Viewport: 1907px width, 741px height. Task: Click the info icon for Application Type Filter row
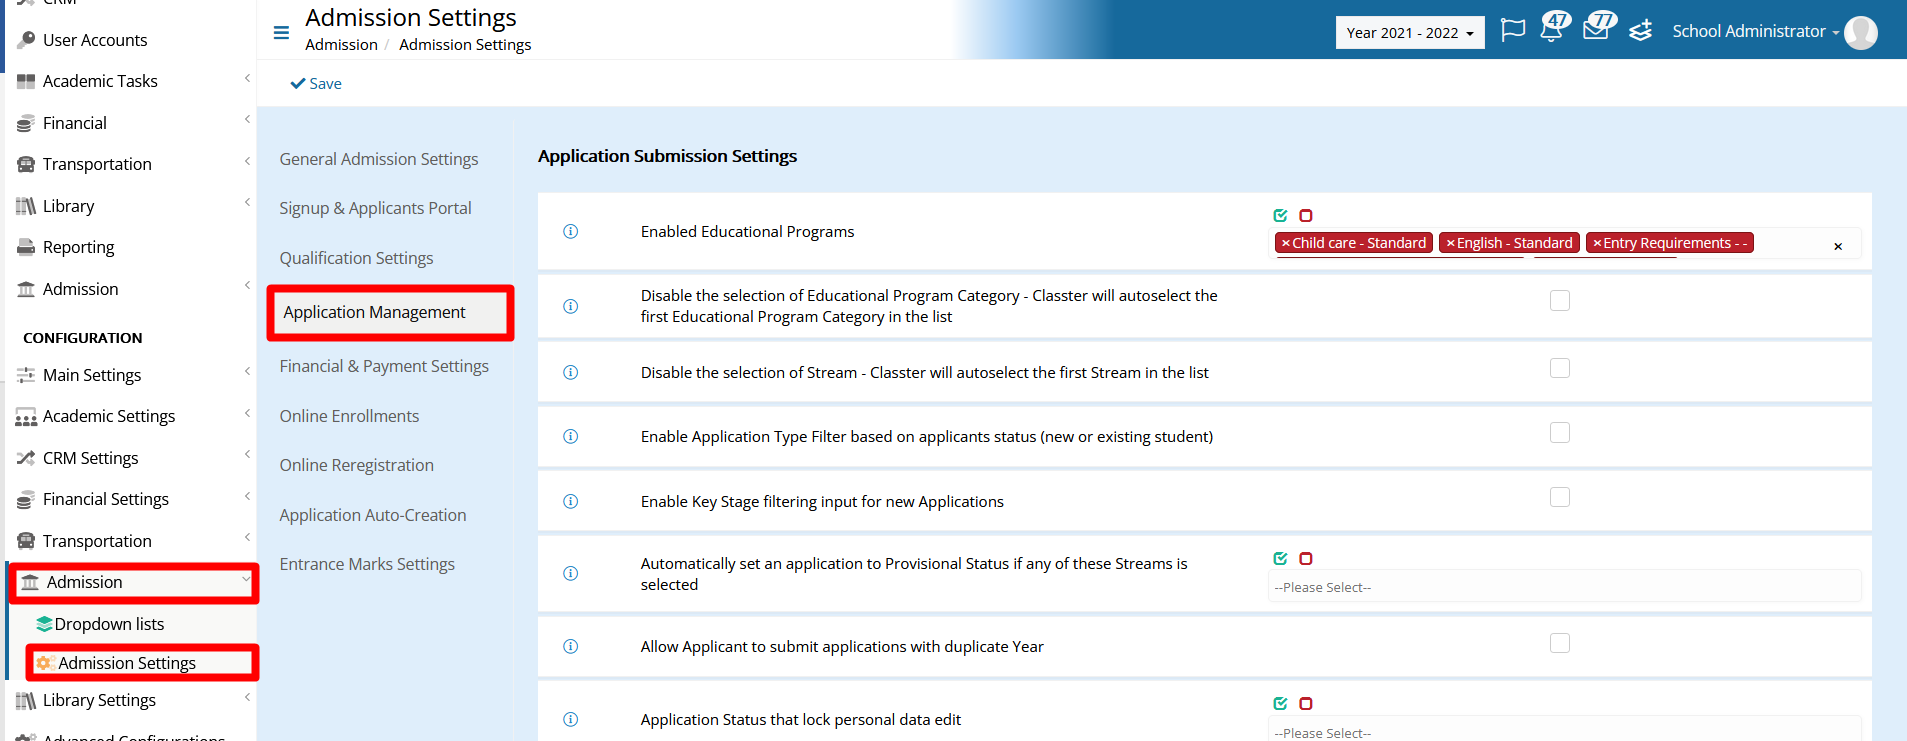(x=570, y=436)
